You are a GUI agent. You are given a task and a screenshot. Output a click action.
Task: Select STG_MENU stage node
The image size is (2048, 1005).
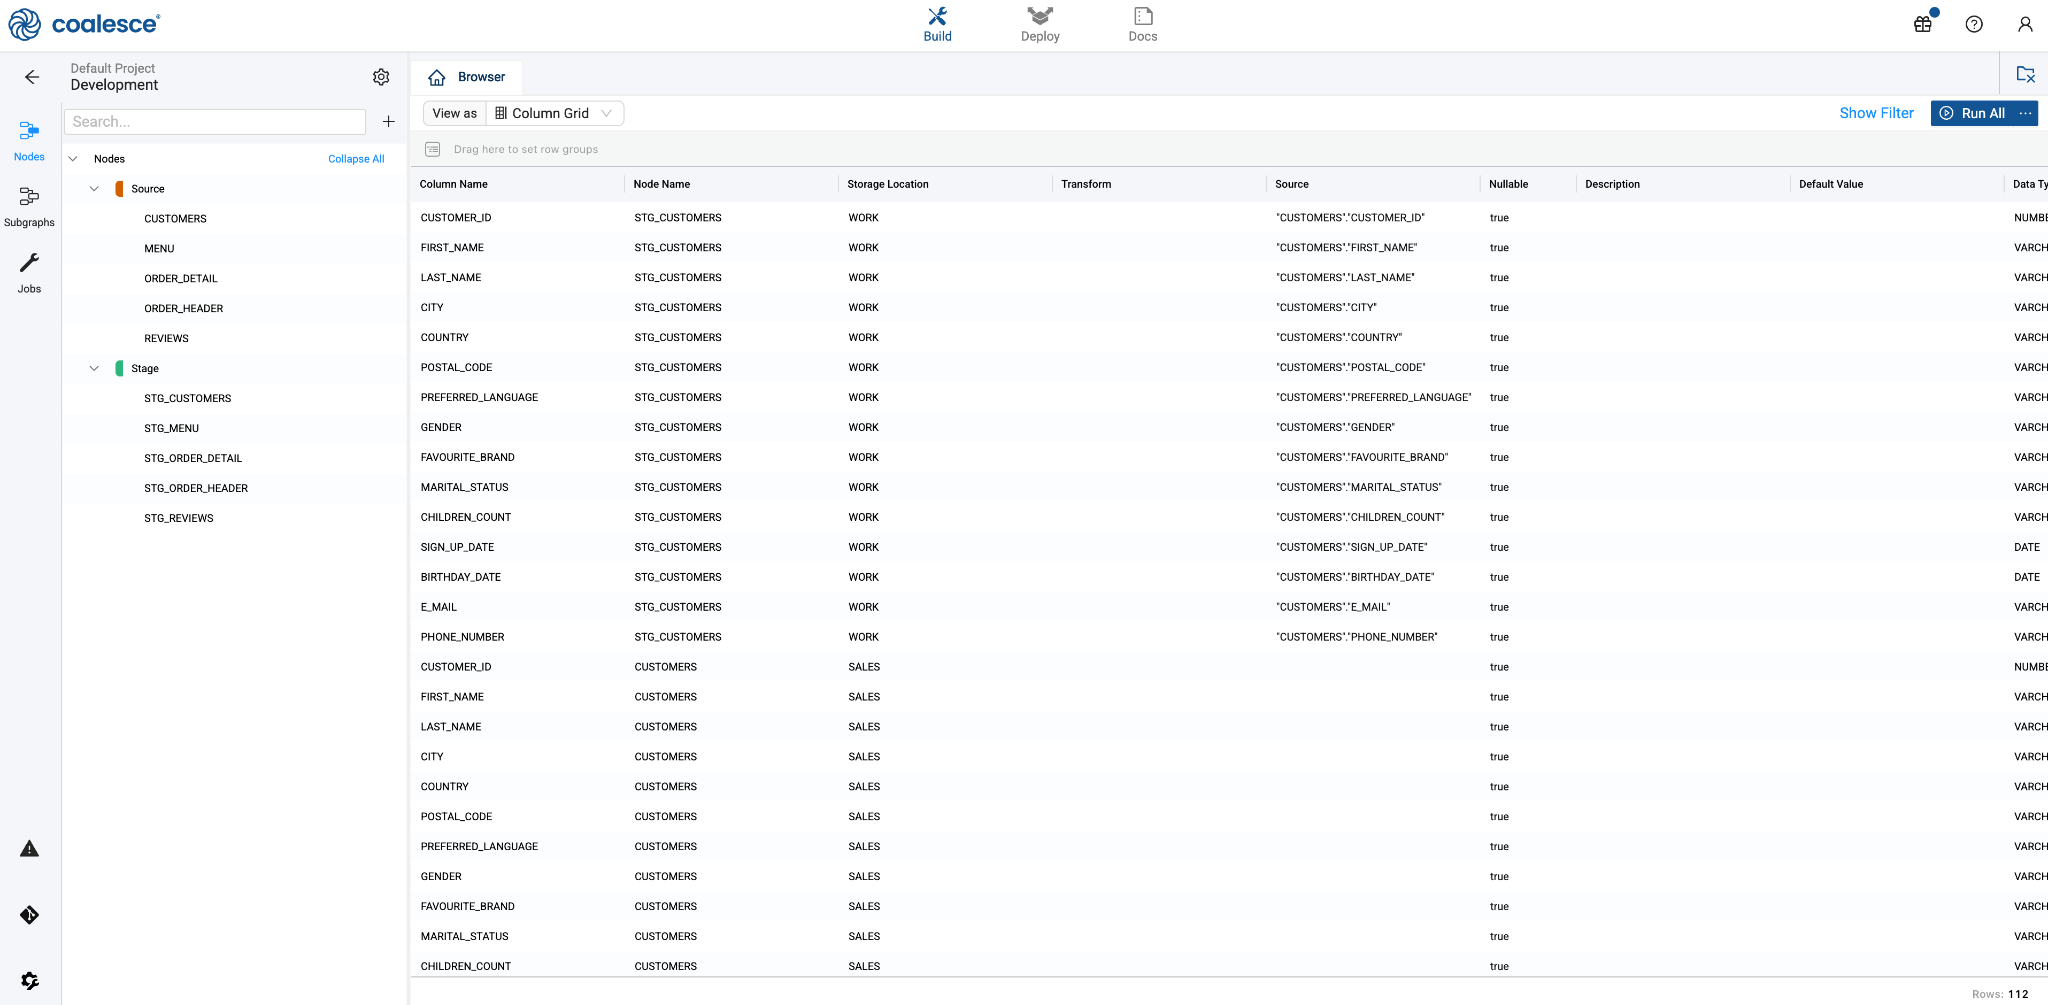pos(172,429)
